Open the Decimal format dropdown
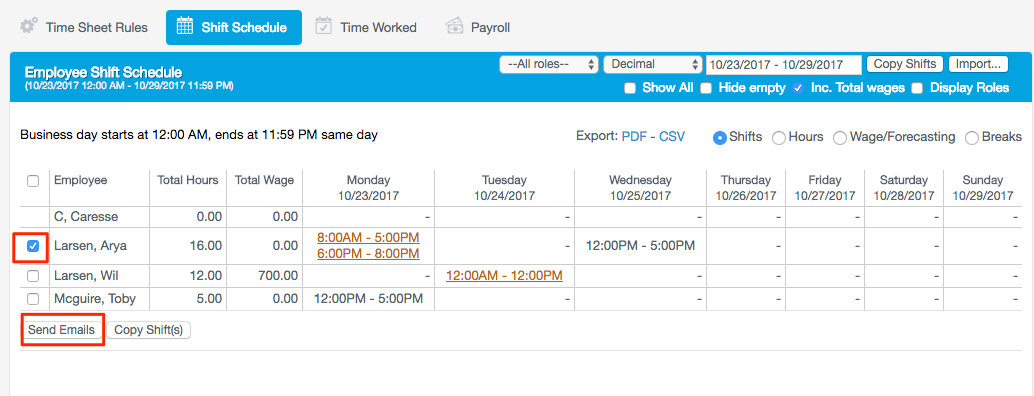 click(x=653, y=65)
